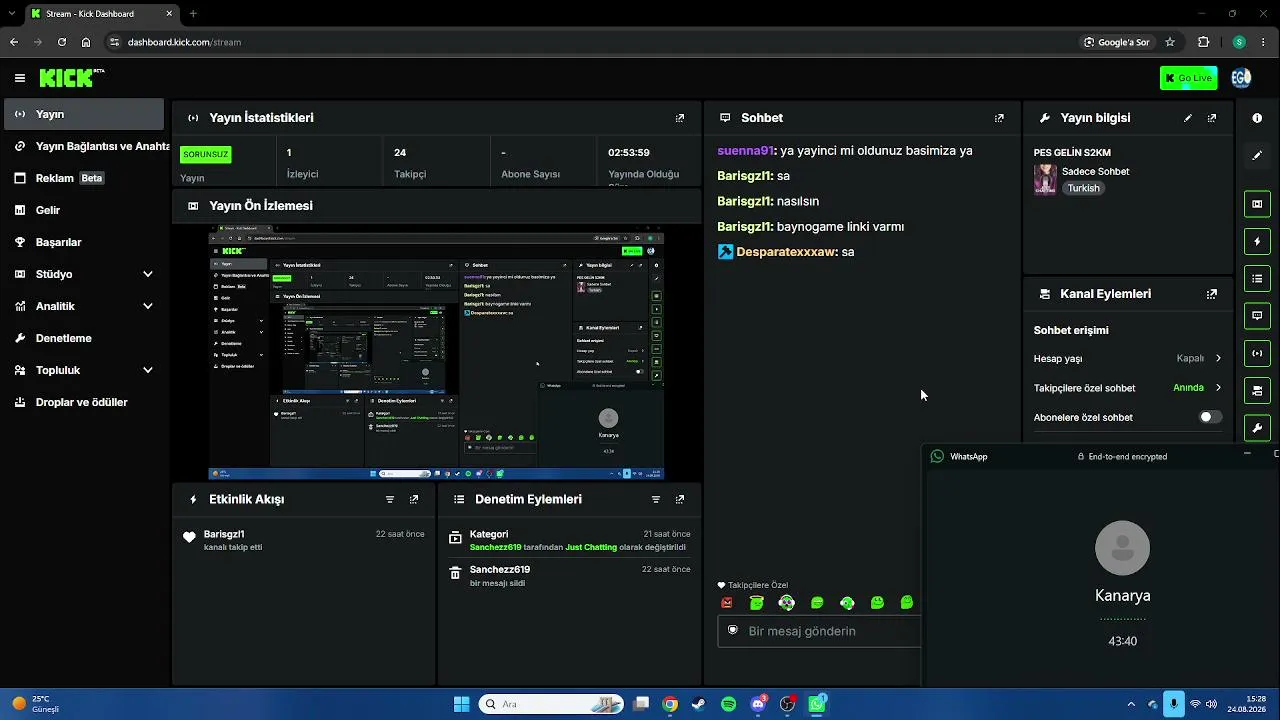
Task: Open the profile avatar menu
Action: tap(1241, 78)
